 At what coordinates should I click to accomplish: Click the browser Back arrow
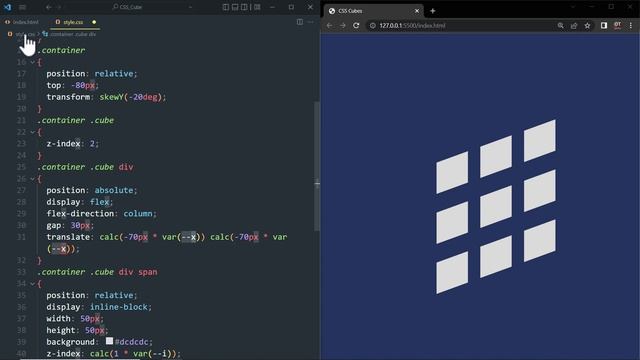(329, 25)
